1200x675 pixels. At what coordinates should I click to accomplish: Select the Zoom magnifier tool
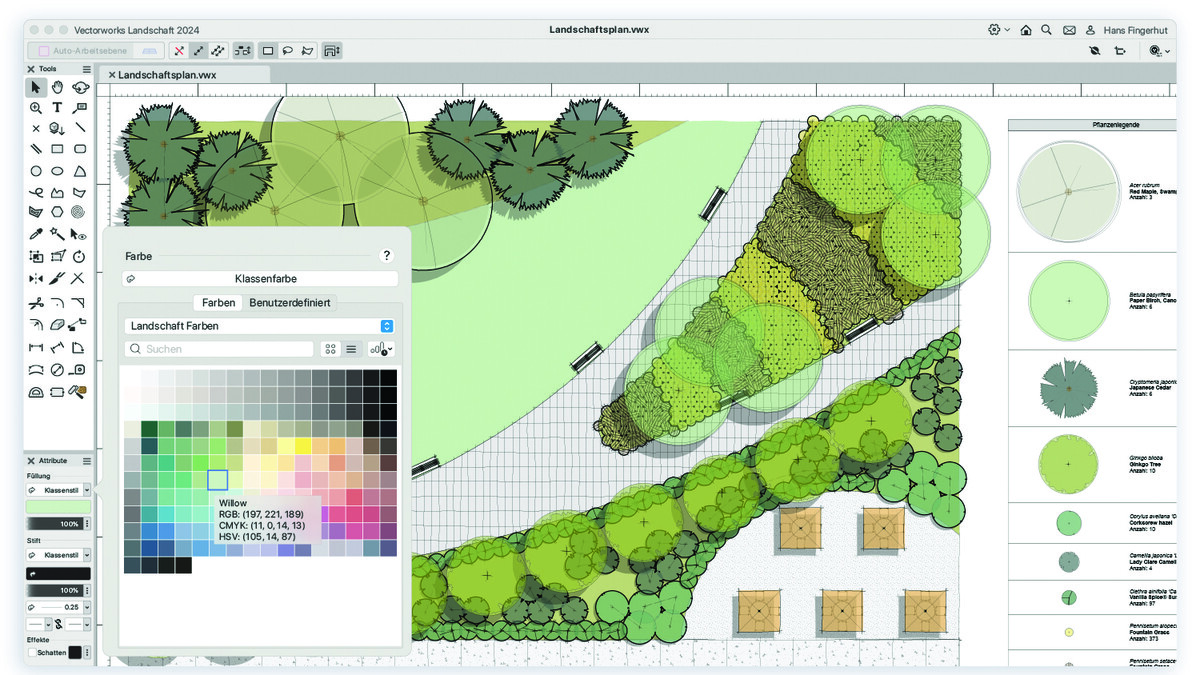36,107
